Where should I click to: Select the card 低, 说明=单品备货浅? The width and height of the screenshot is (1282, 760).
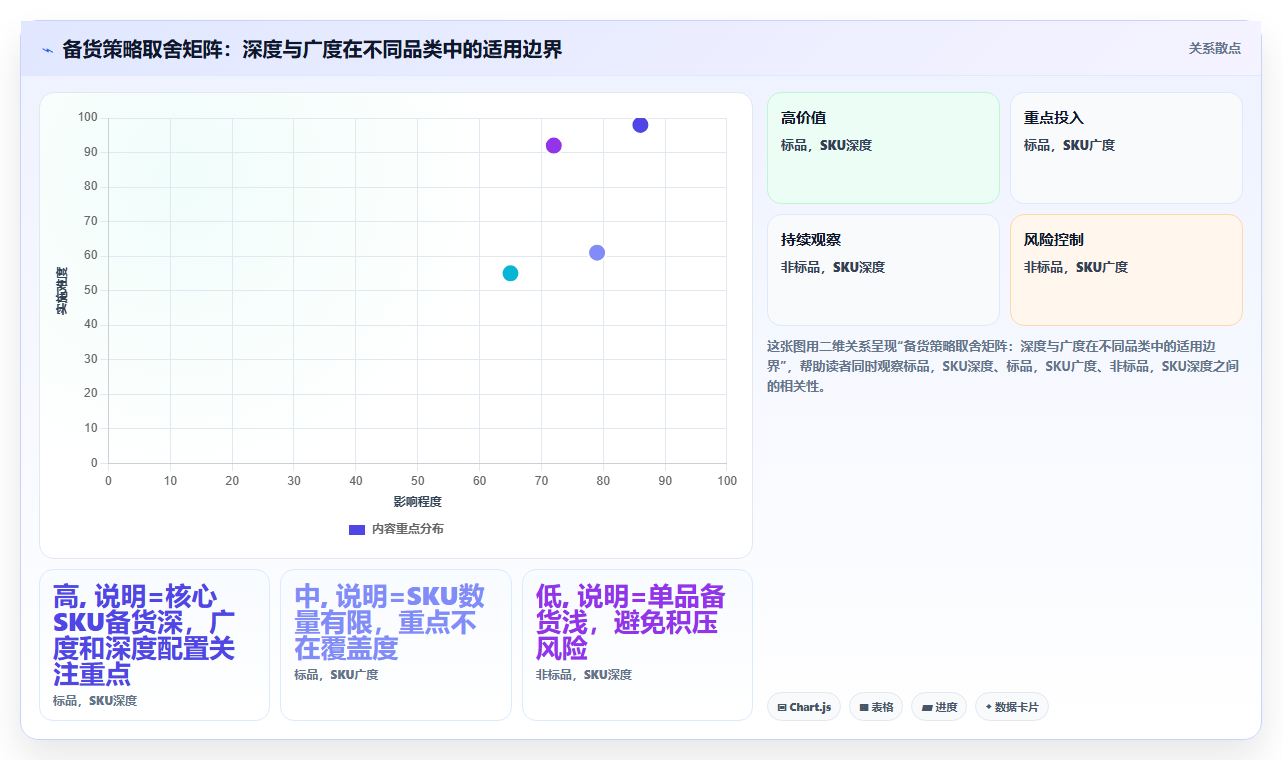(x=637, y=645)
